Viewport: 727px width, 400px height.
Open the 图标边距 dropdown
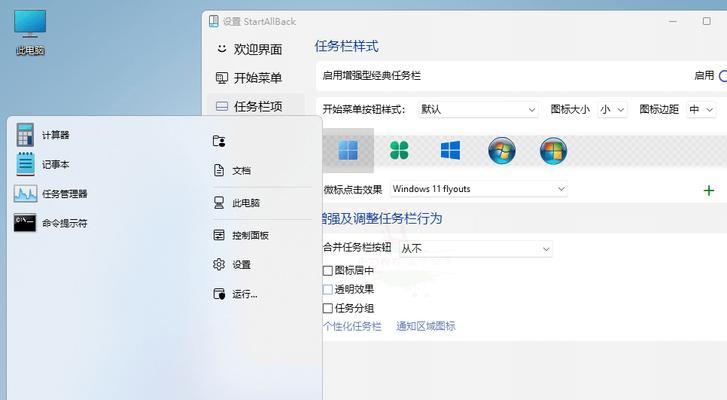click(701, 109)
